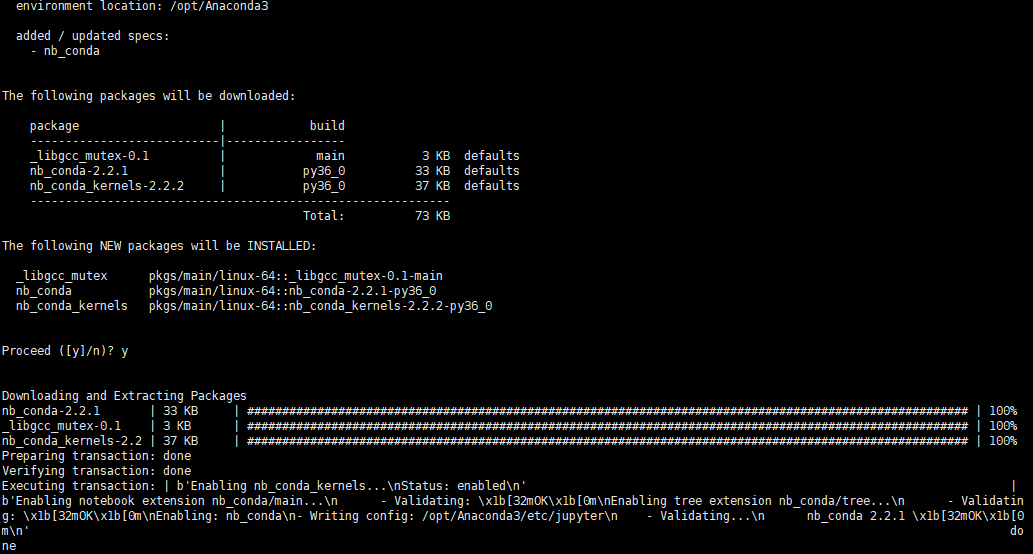Image resolution: width=1033 pixels, height=554 pixels.
Task: Click the 'Total:' label
Action: click(323, 216)
